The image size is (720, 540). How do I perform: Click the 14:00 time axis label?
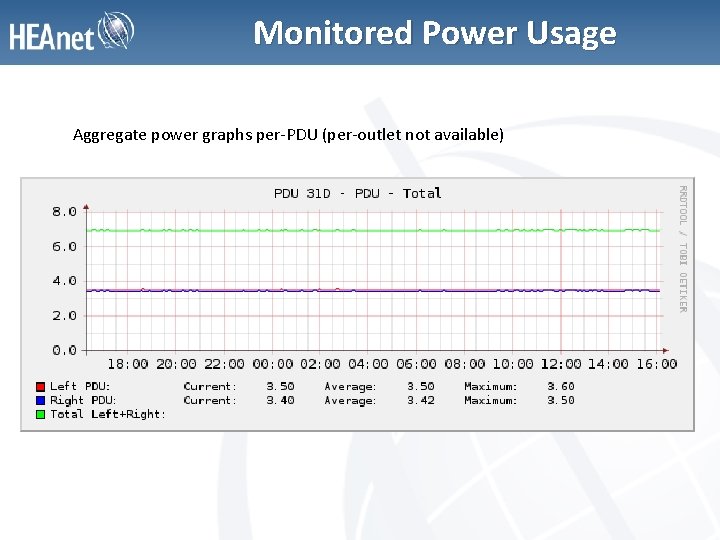click(608, 365)
